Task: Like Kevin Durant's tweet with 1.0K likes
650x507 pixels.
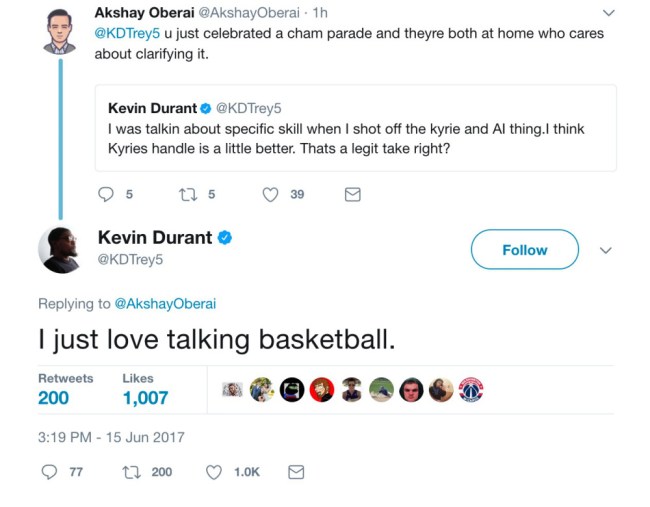Action: (214, 472)
